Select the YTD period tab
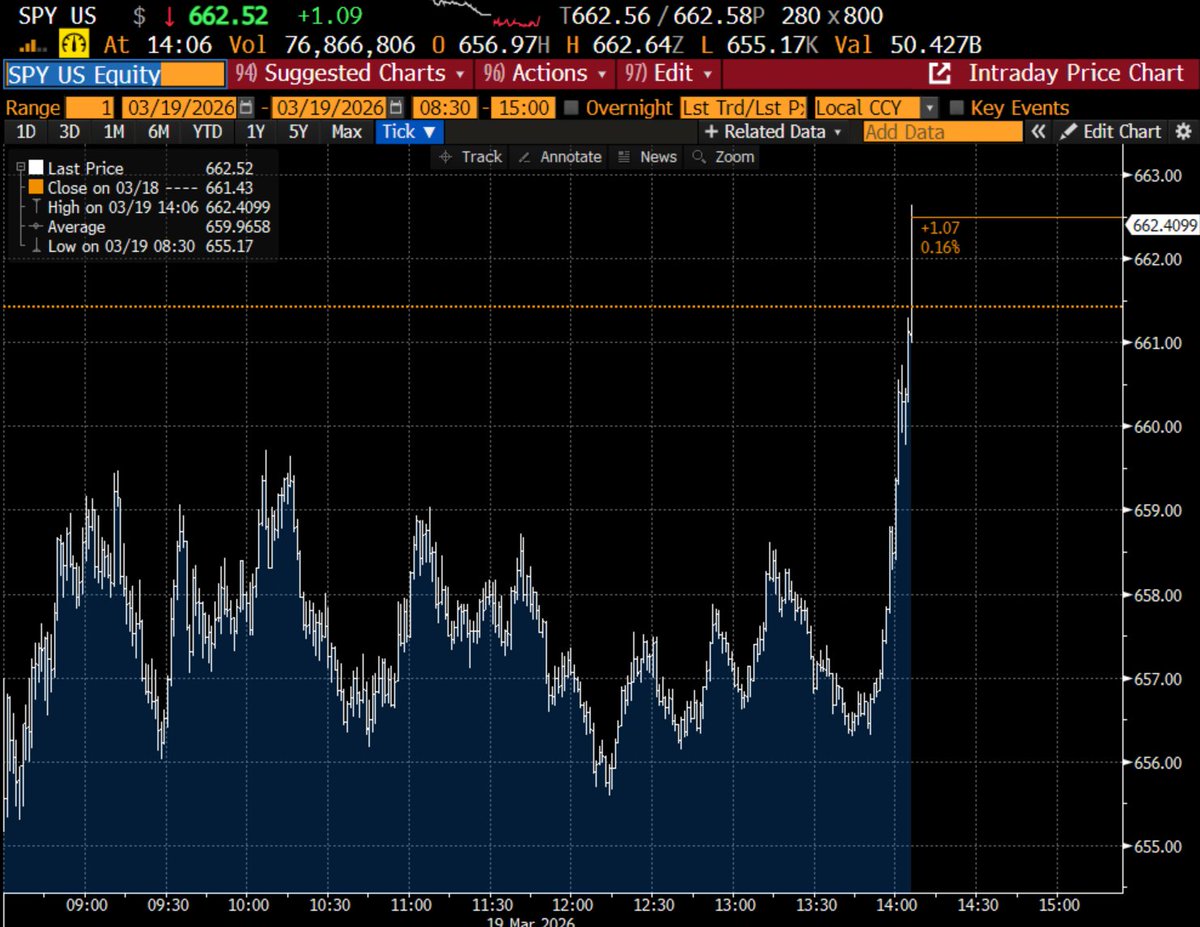This screenshot has width=1200, height=927. pyautogui.click(x=207, y=131)
